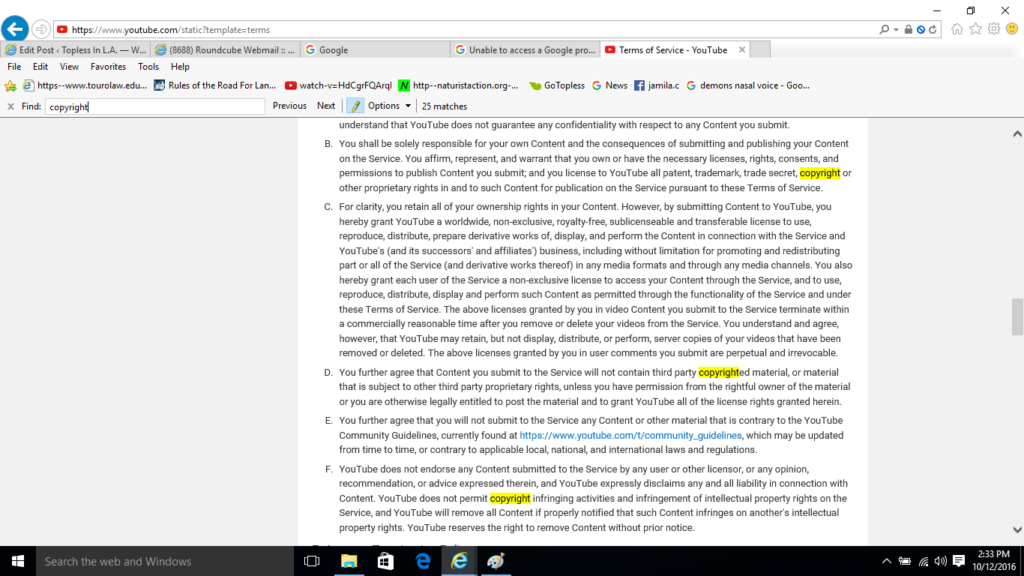Refresh the page with the reload icon
This screenshot has width=1024, height=576.
tap(933, 29)
